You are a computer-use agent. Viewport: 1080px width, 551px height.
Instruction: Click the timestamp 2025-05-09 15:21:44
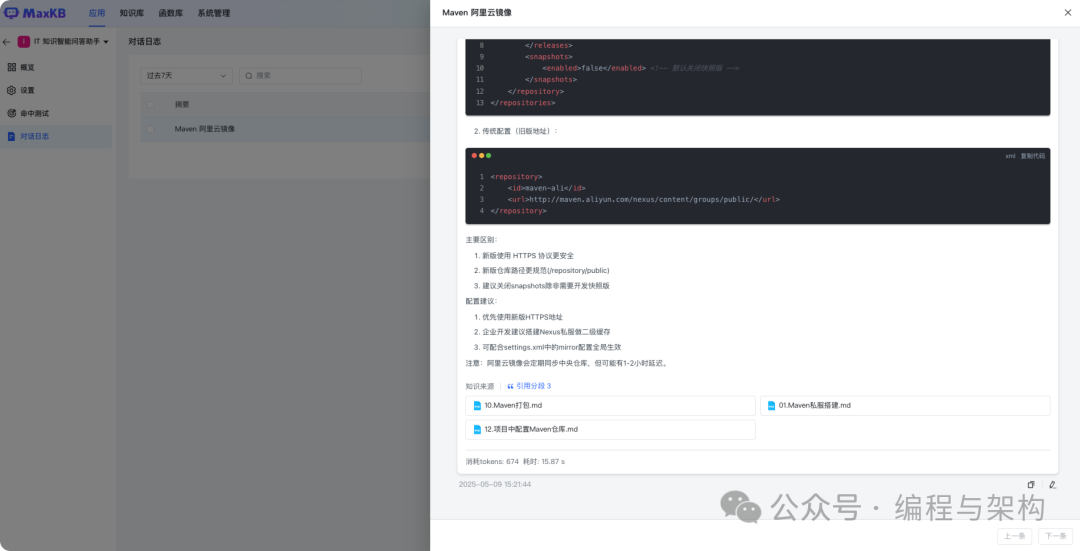495,485
